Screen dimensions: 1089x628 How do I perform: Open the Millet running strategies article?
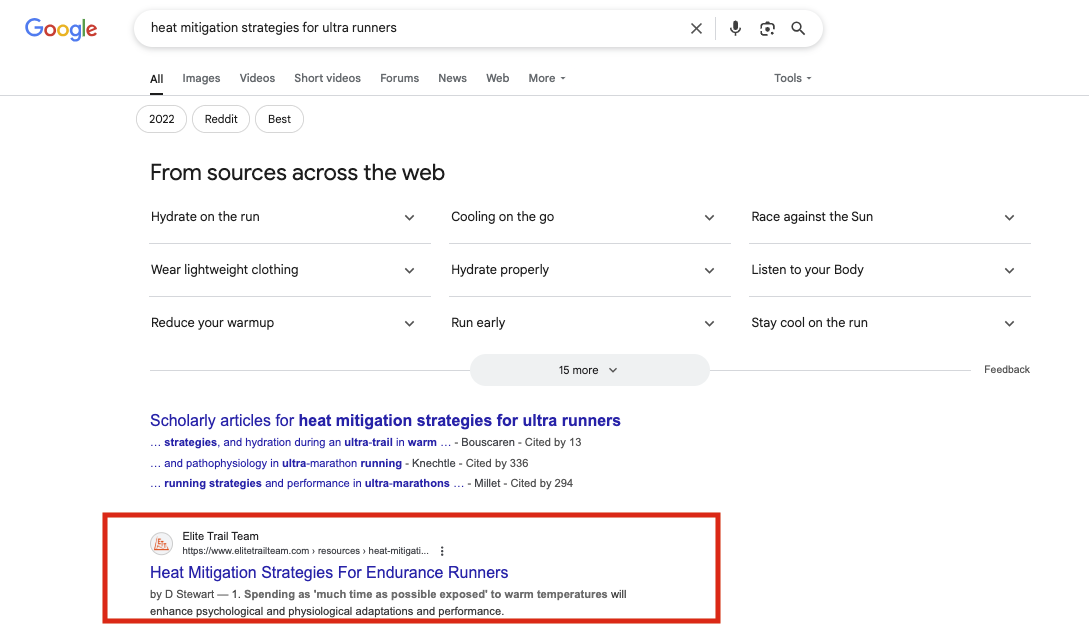tap(307, 484)
